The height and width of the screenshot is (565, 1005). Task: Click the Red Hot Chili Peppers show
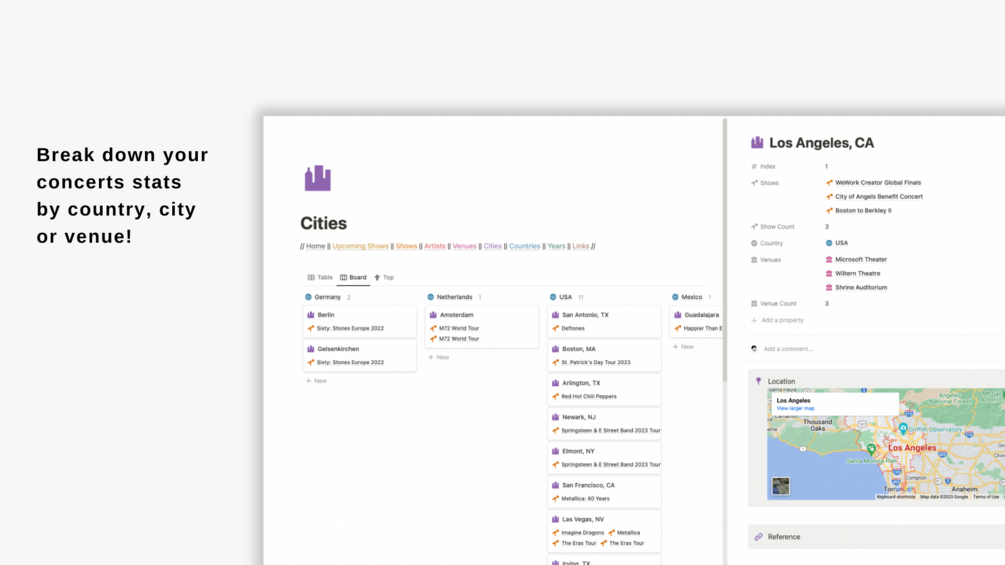pyautogui.click(x=585, y=397)
